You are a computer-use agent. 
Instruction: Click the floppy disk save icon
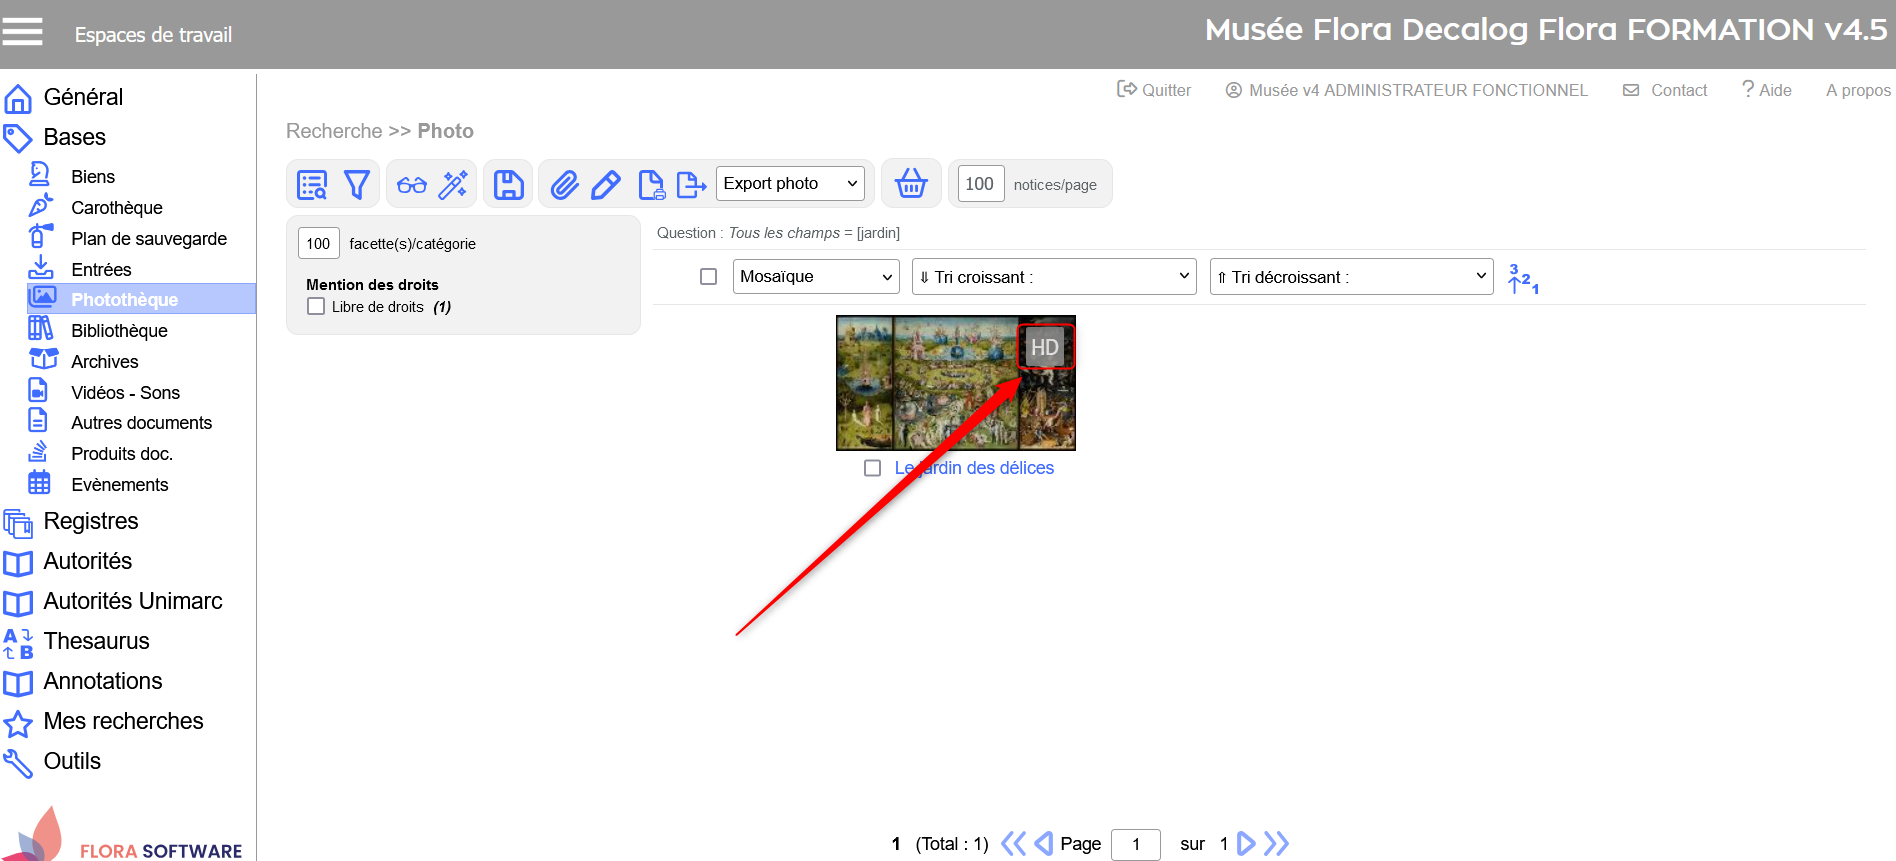coord(508,185)
